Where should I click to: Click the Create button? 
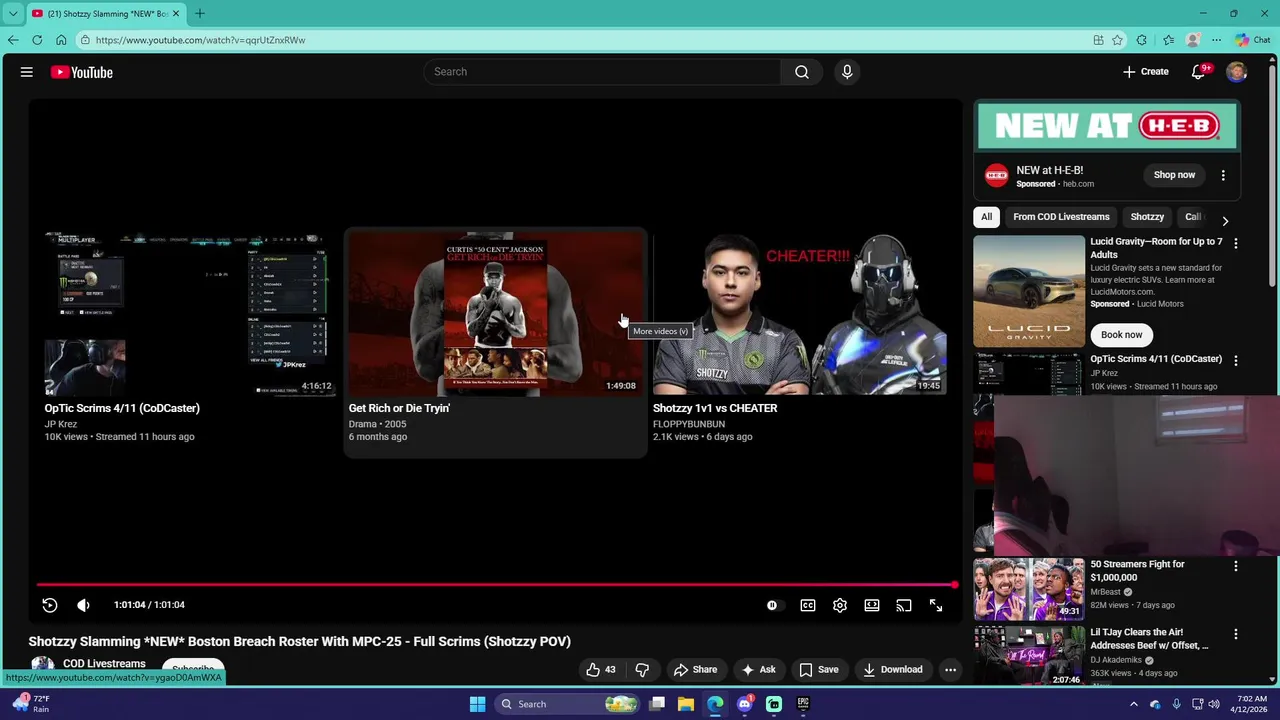point(1146,72)
